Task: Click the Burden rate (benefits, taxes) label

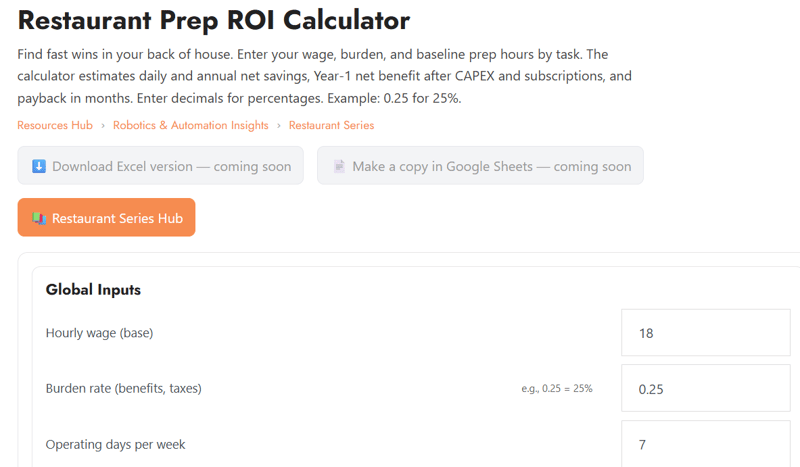Action: tap(123, 388)
